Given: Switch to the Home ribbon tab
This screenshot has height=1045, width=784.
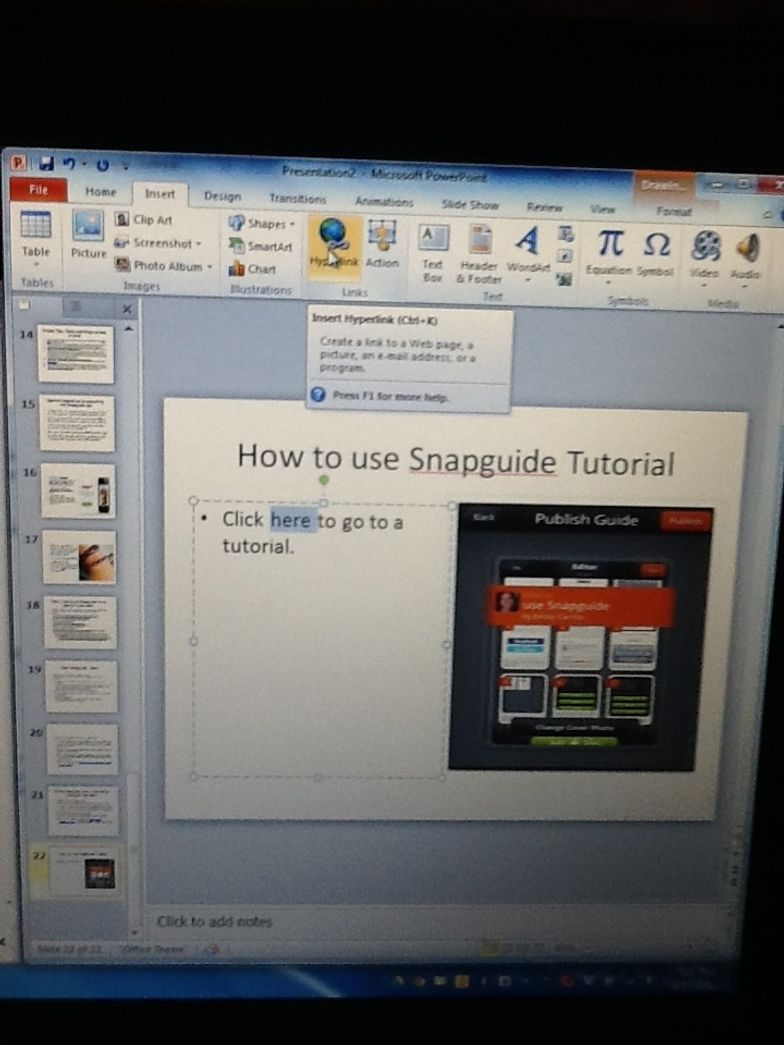Looking at the screenshot, I should 101,192.
